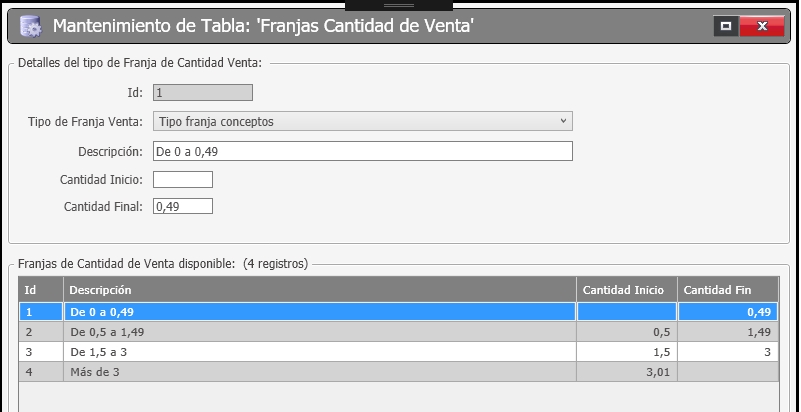Select row 'De 1,5 a 3'

click(x=398, y=352)
